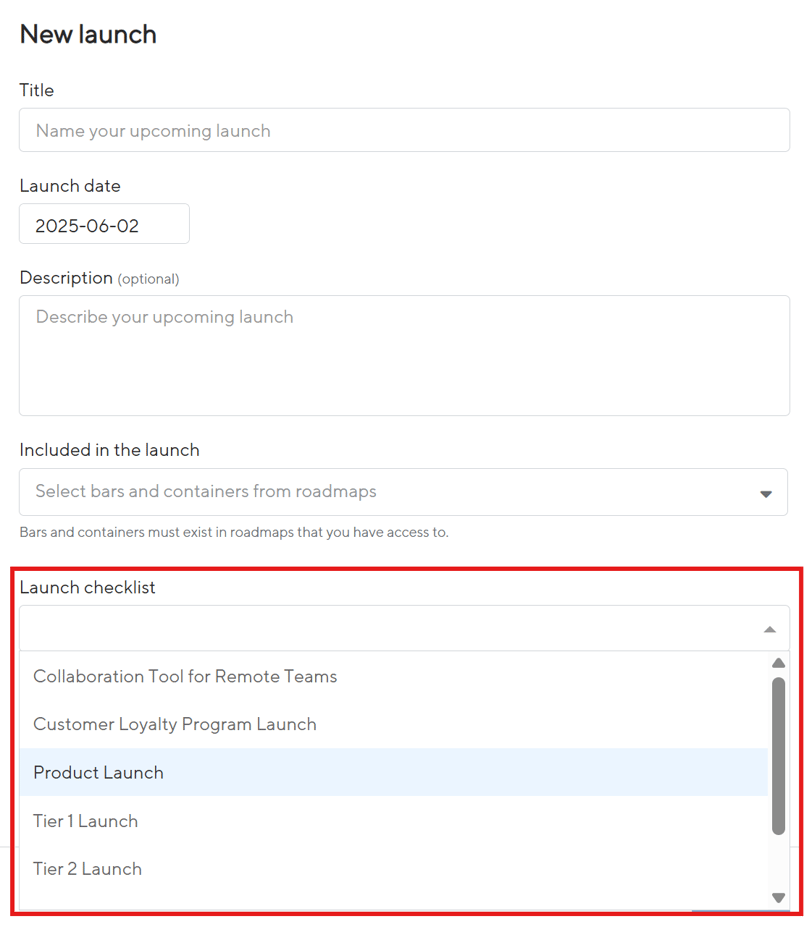Click the upward chevron on the Launch checklist field
Image resolution: width=804 pixels, height=932 pixels.
(x=769, y=629)
